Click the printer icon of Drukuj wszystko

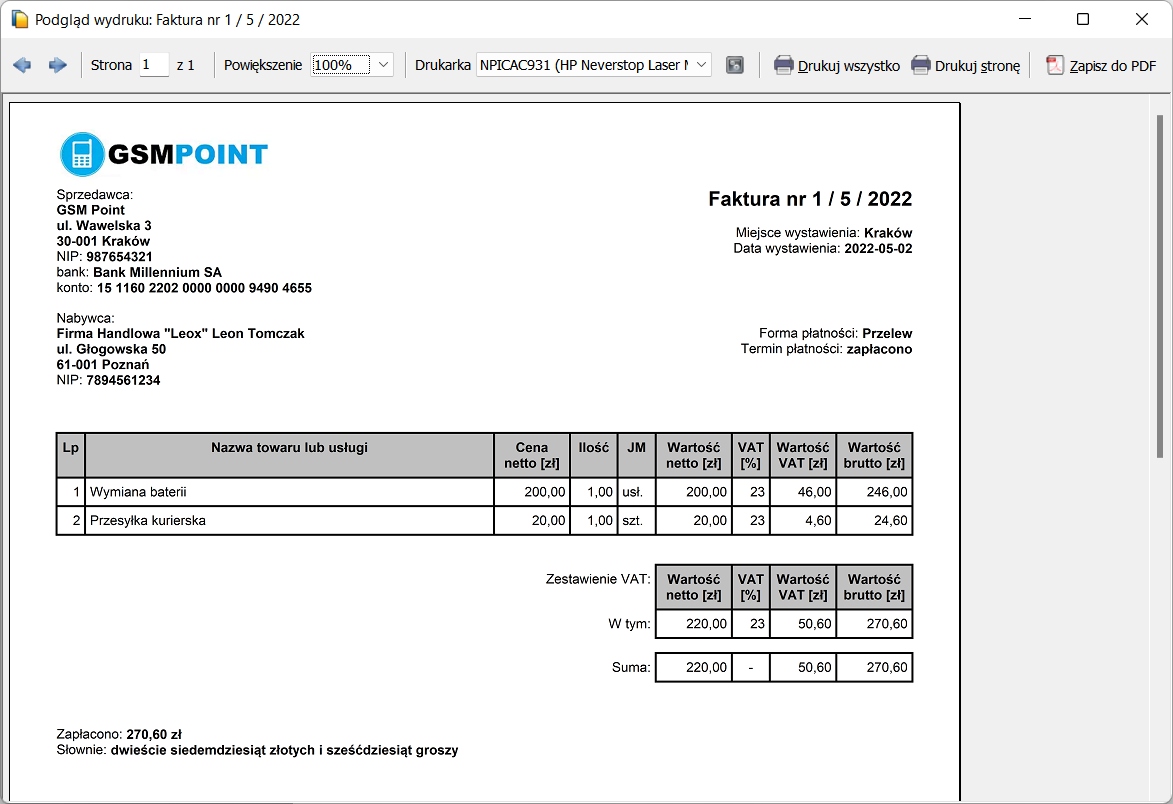point(784,65)
